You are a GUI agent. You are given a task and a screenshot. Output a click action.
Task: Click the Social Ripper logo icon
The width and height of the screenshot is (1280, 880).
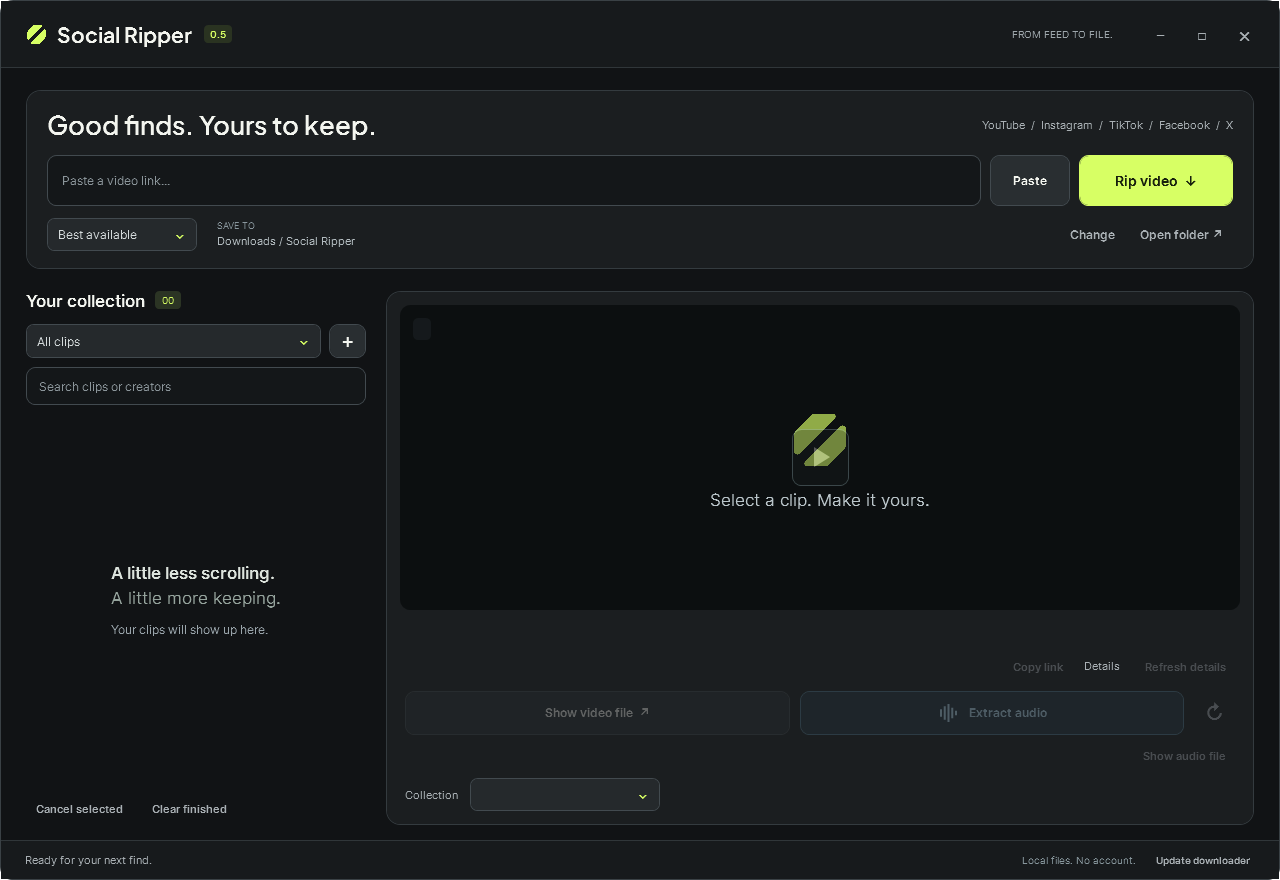[37, 35]
